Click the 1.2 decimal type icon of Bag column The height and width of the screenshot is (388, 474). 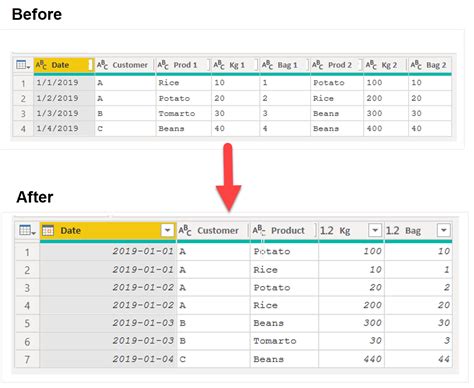tap(392, 231)
